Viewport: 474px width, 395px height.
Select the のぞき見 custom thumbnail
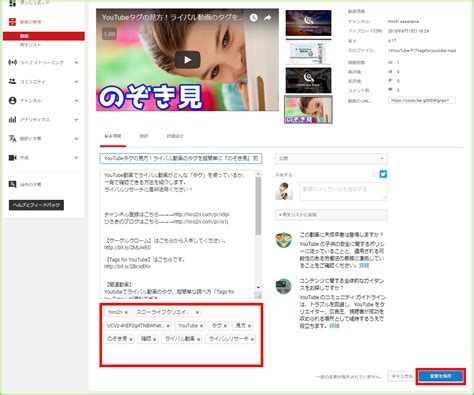pos(308,109)
